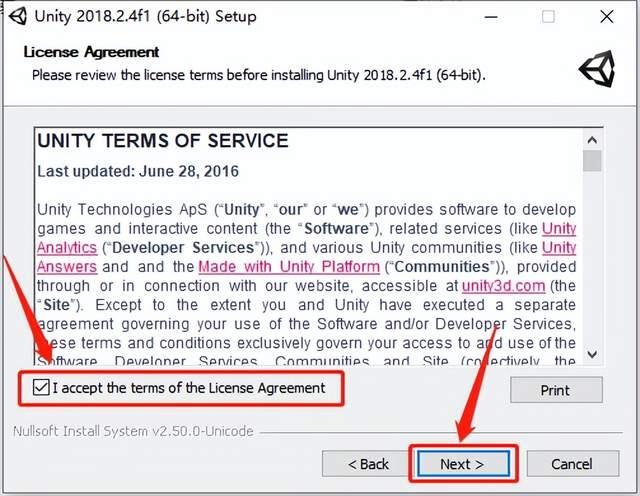Toggle the accept License Agreement checkbox
This screenshot has height=496, width=640.
tap(41, 387)
